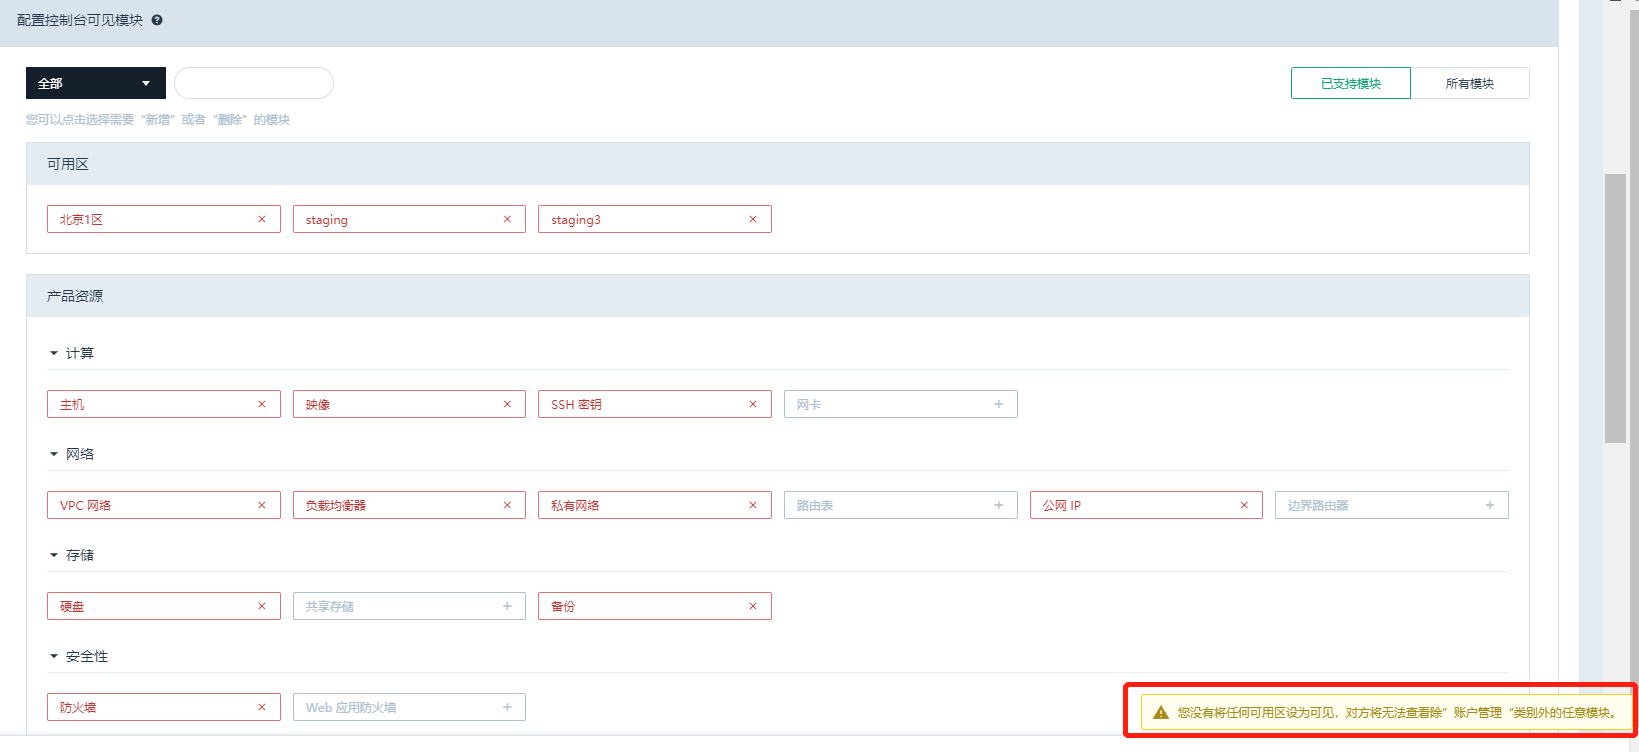Click the 边界路由器 module label
This screenshot has height=752, width=1639.
click(x=1318, y=505)
